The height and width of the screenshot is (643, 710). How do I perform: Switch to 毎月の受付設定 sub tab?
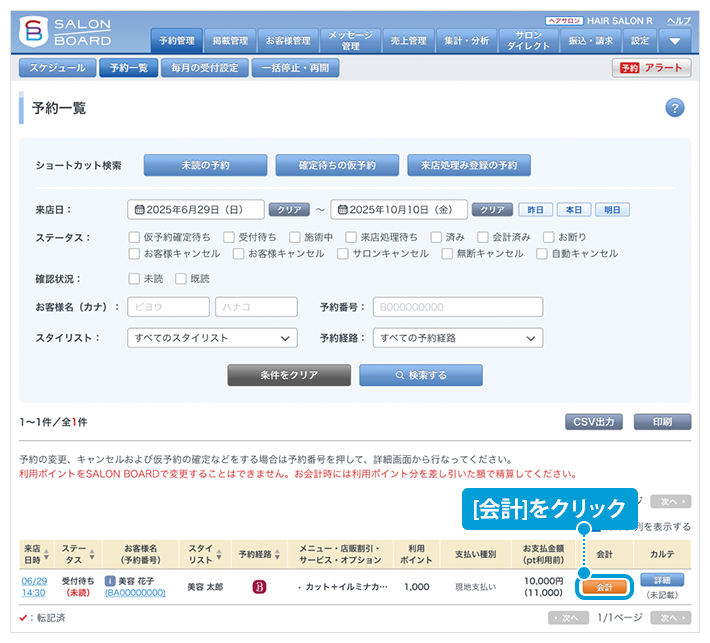[205, 68]
